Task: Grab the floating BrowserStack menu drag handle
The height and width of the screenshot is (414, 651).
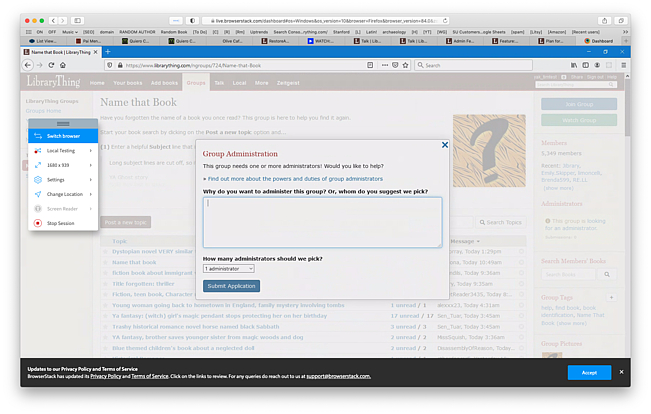Action: 63,124
